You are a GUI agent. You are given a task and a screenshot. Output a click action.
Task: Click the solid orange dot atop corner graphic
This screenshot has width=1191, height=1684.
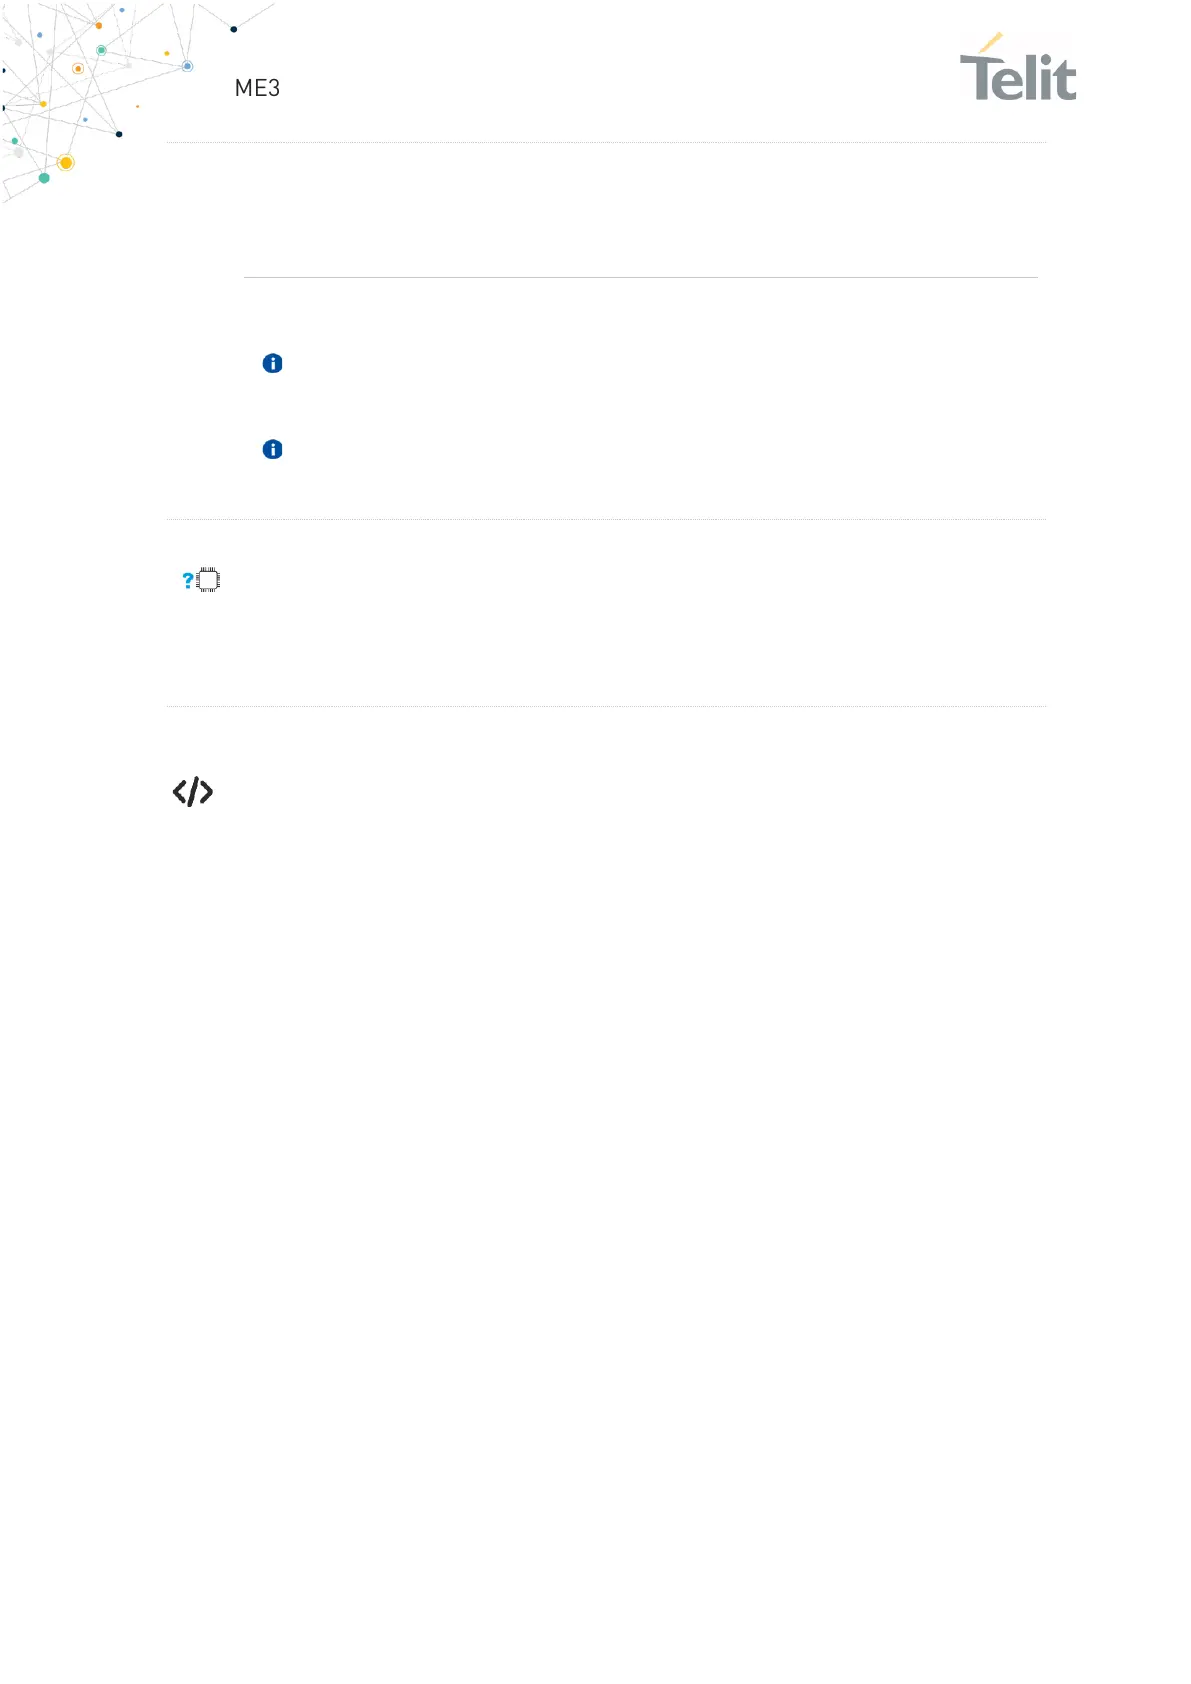(x=98, y=26)
